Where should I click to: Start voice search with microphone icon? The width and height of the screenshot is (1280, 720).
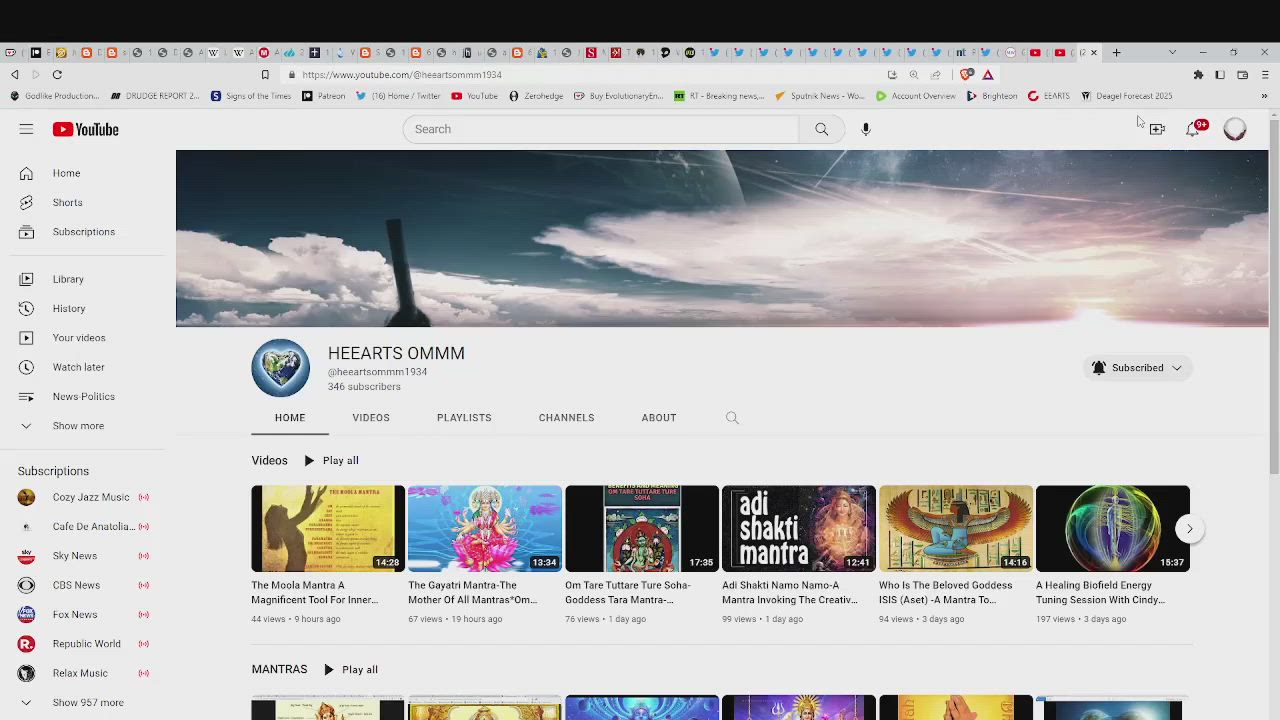pyautogui.click(x=866, y=129)
